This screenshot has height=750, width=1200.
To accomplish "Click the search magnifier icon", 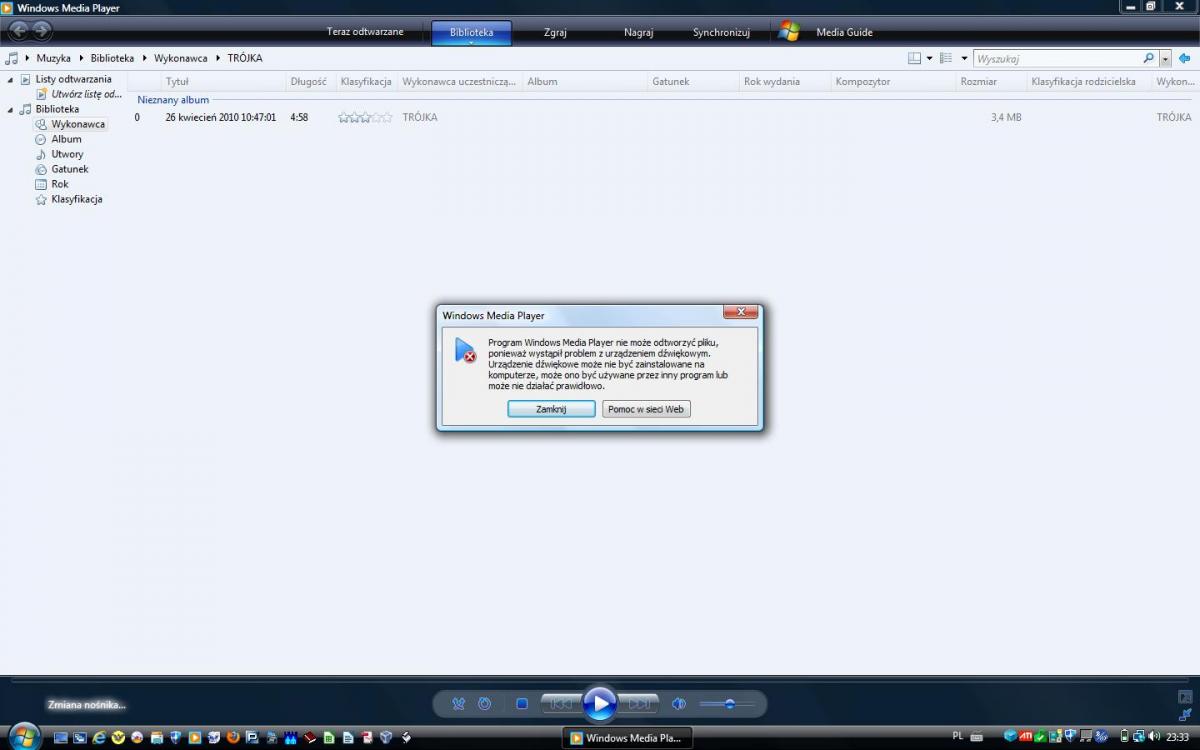I will tap(1149, 59).
